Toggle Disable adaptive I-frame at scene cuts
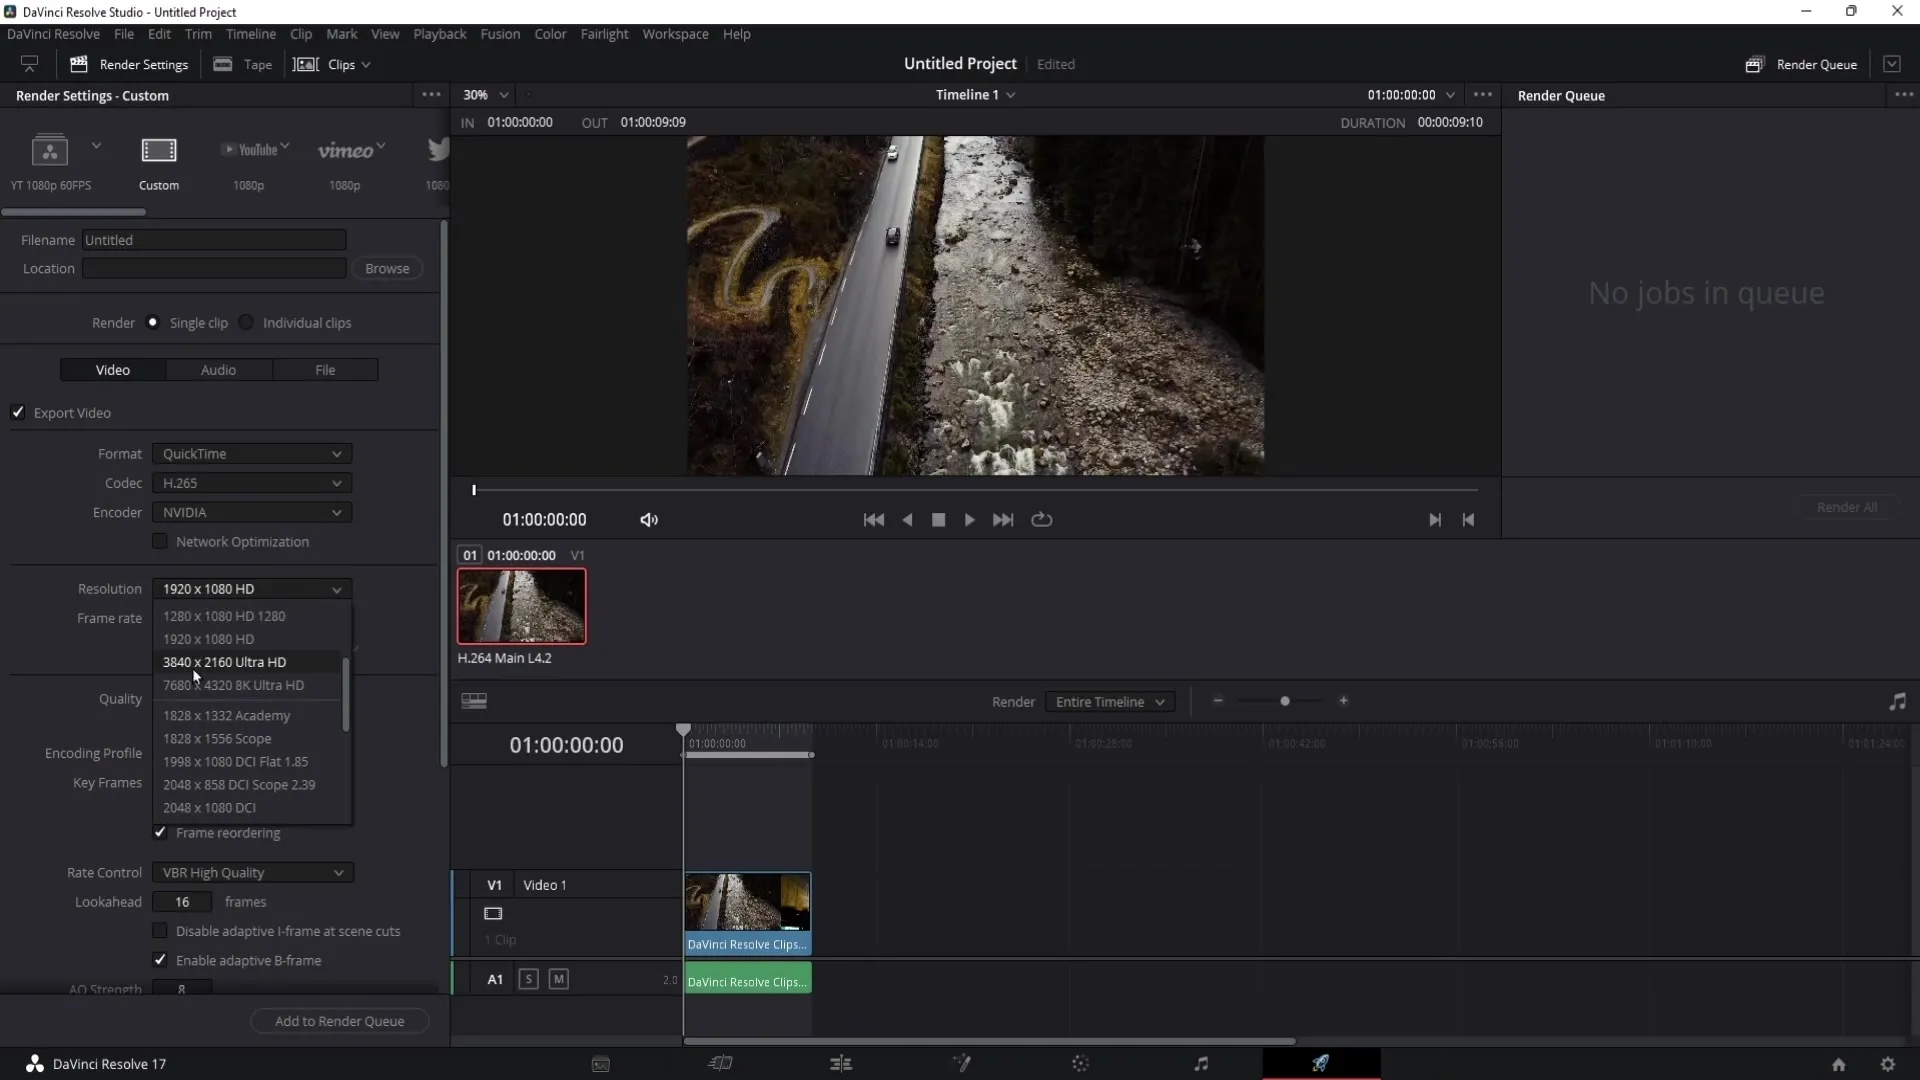Screen dimensions: 1920x1080 click(x=160, y=931)
